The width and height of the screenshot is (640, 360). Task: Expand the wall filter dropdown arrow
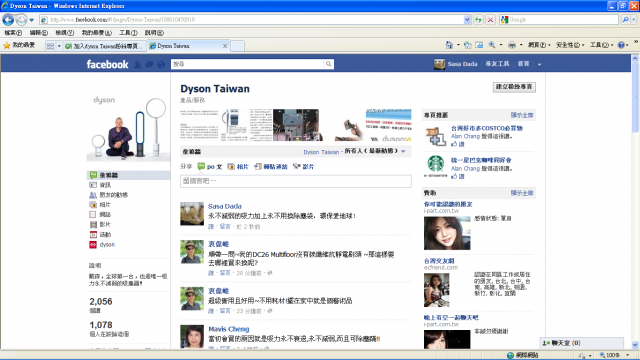tap(403, 151)
